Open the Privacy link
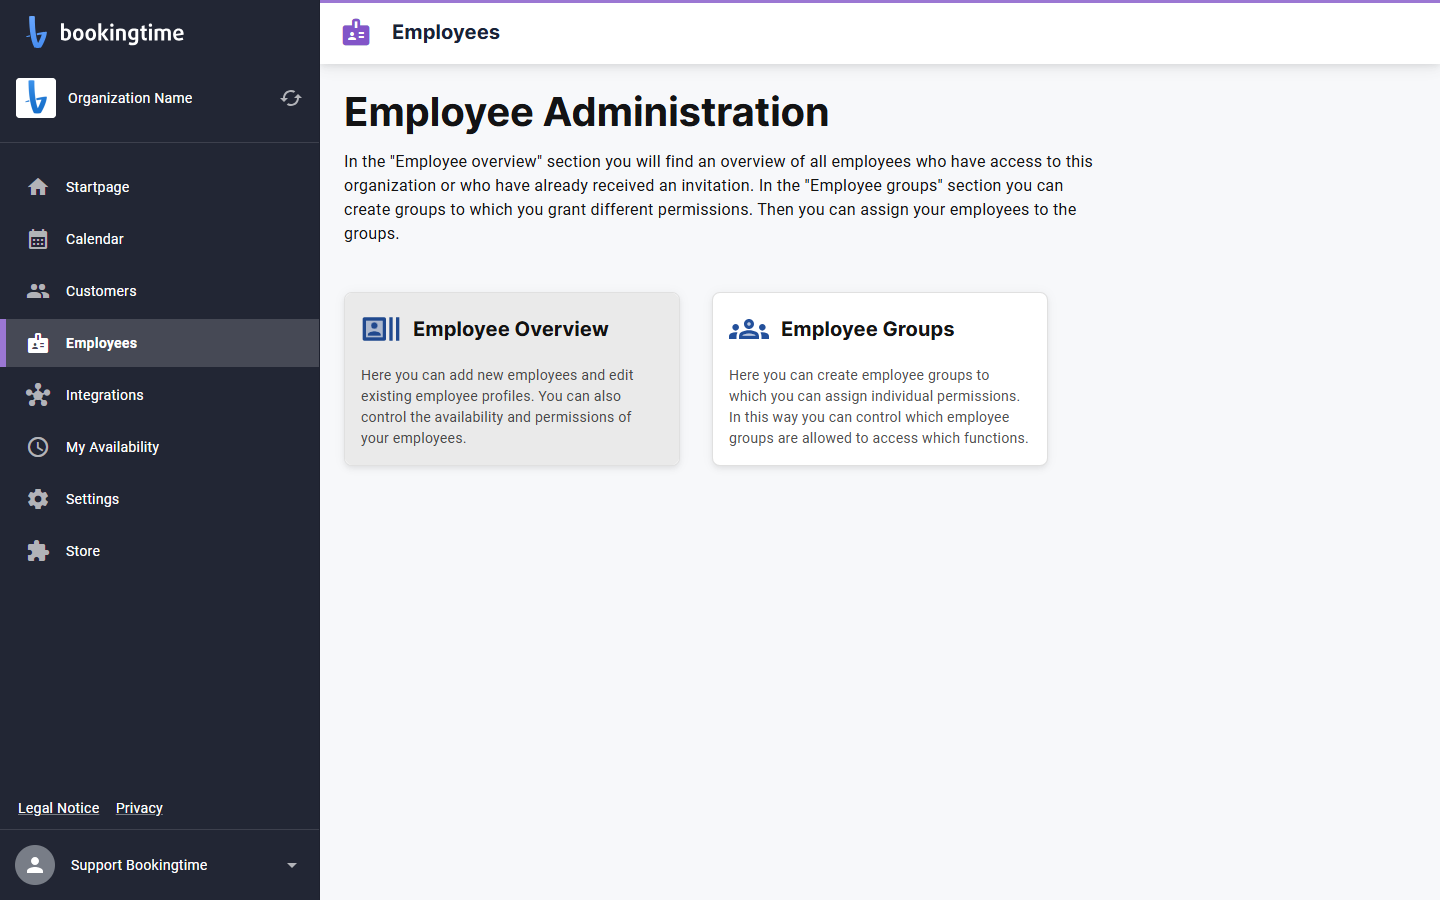 (x=139, y=808)
